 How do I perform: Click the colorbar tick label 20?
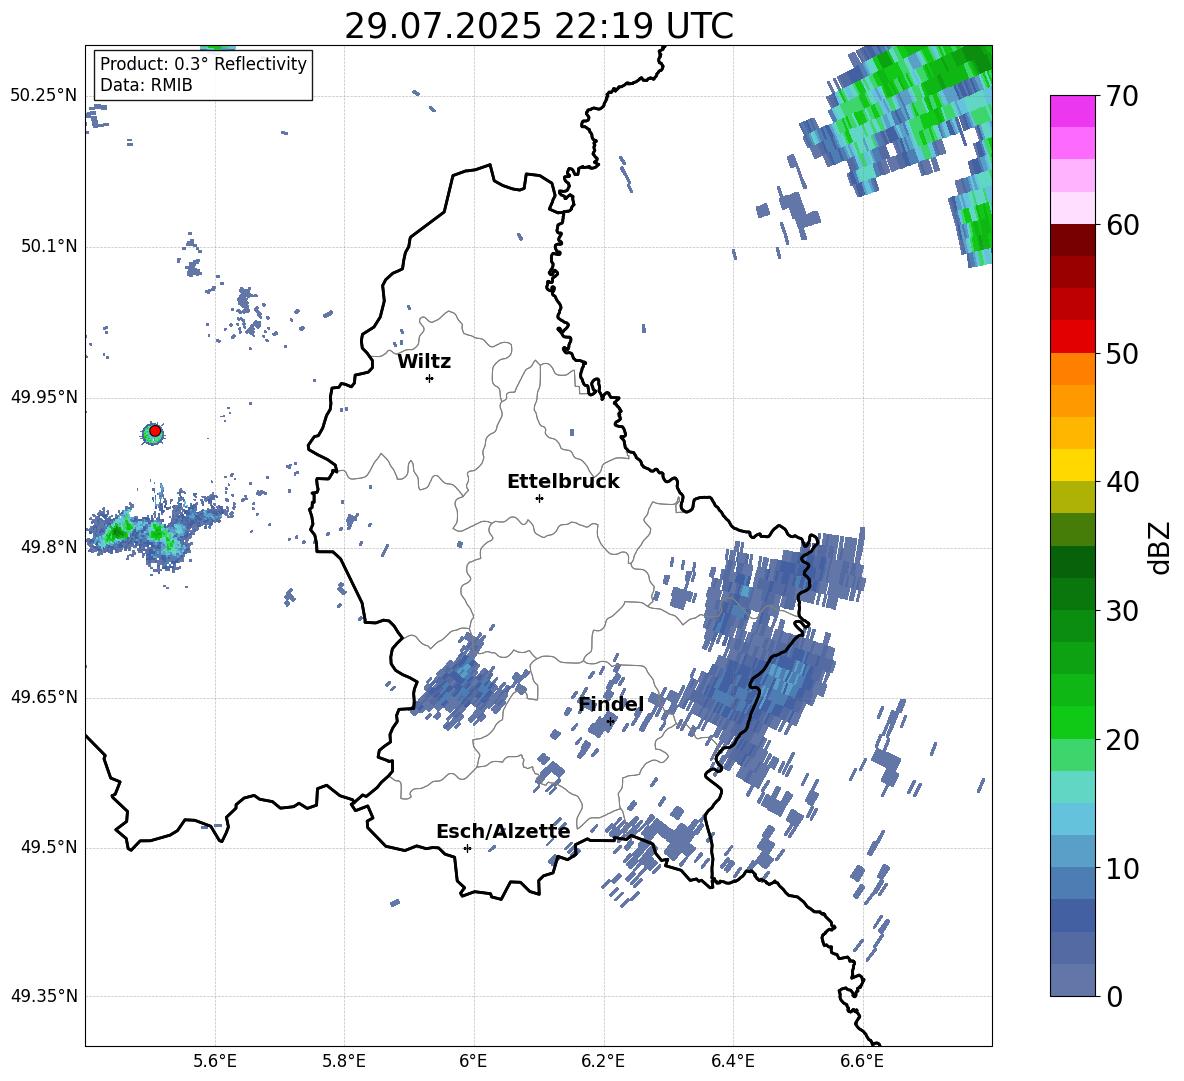click(1122, 739)
